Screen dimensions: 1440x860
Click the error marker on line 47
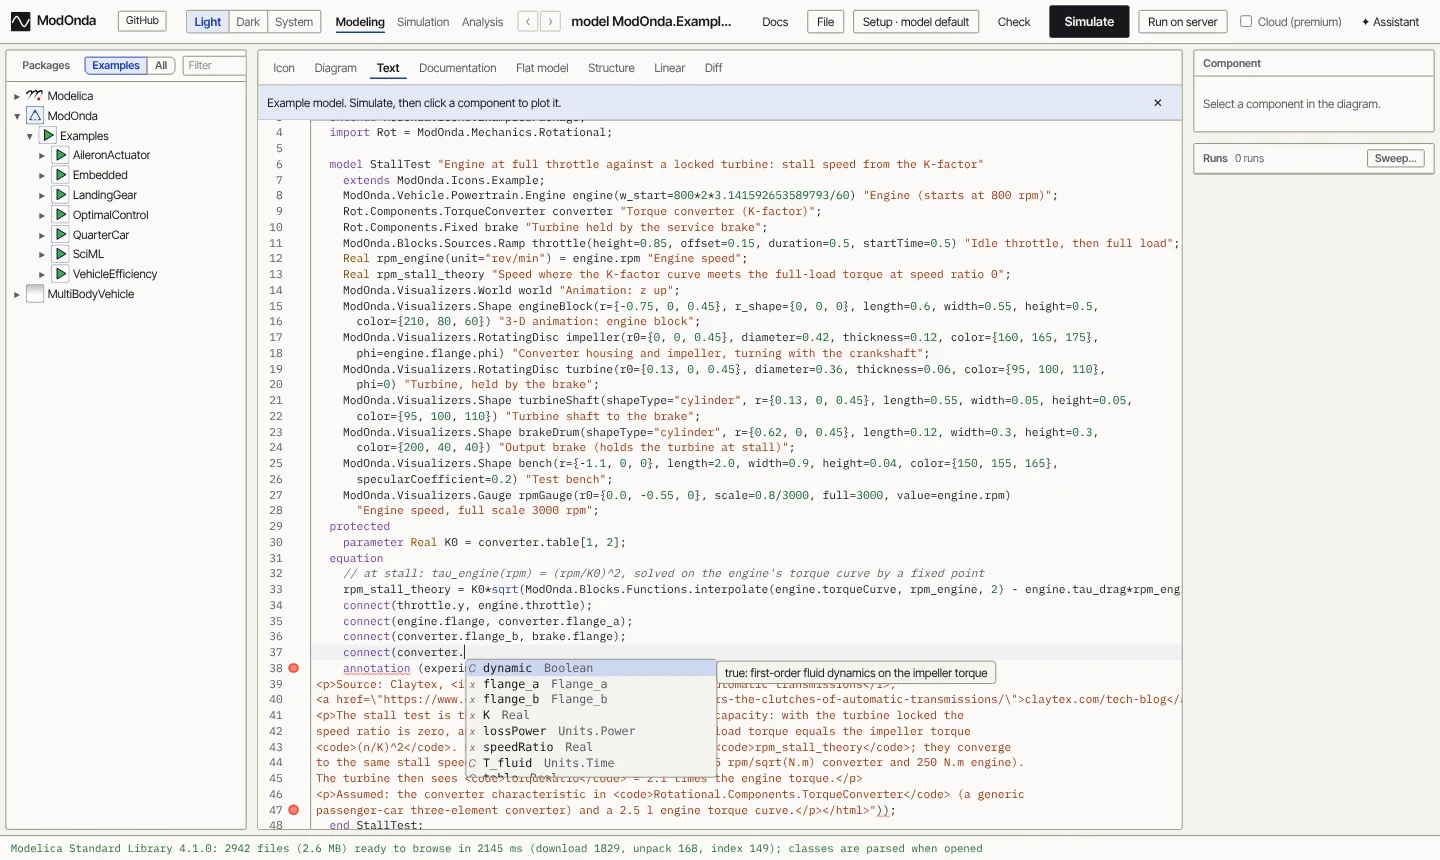294,810
